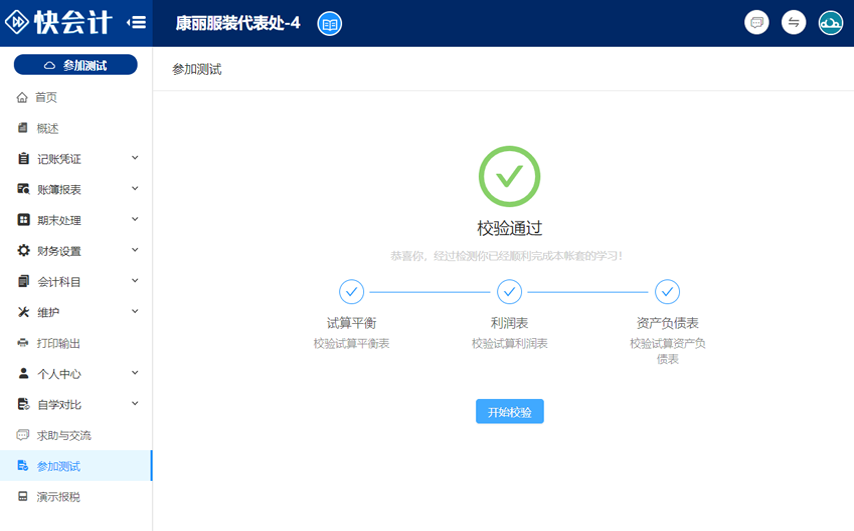
Task: Open the user avatar icon at top right
Action: (x=830, y=22)
